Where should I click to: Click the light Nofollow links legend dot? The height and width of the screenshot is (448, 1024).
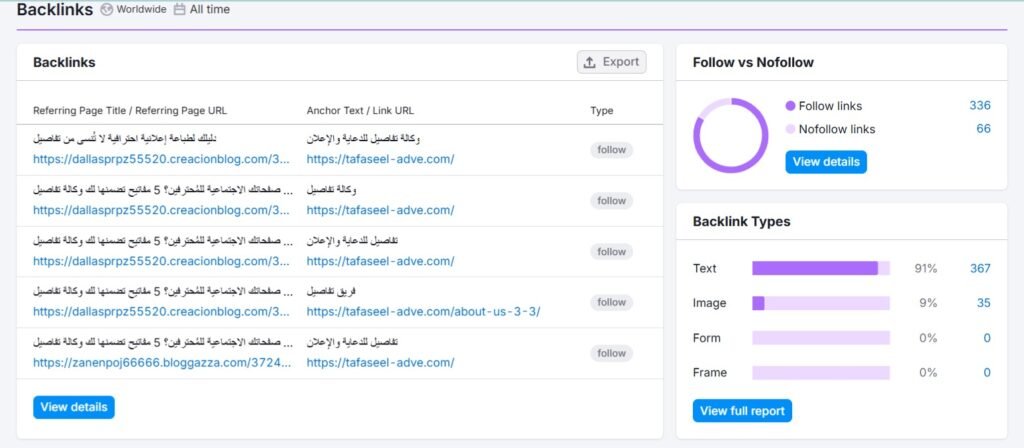tap(790, 129)
